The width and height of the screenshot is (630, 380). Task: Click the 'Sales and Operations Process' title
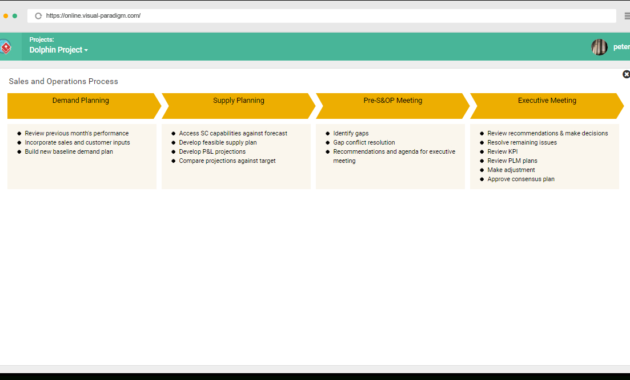(x=63, y=81)
